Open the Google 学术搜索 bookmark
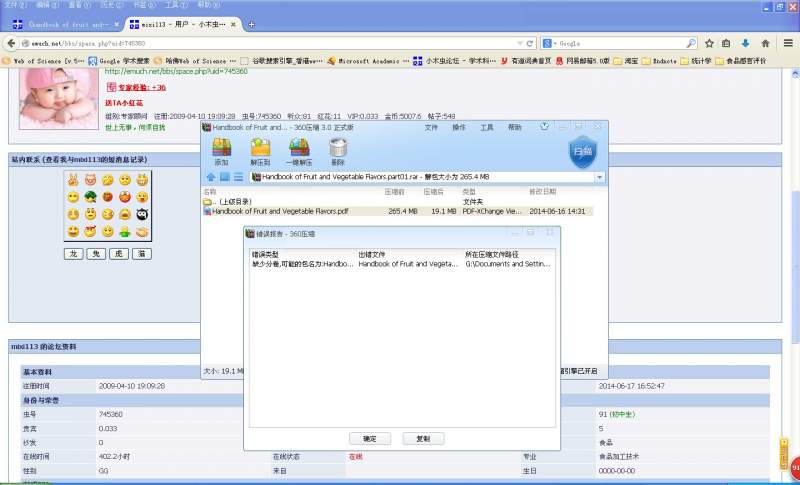This screenshot has width=800, height=485. [119, 61]
